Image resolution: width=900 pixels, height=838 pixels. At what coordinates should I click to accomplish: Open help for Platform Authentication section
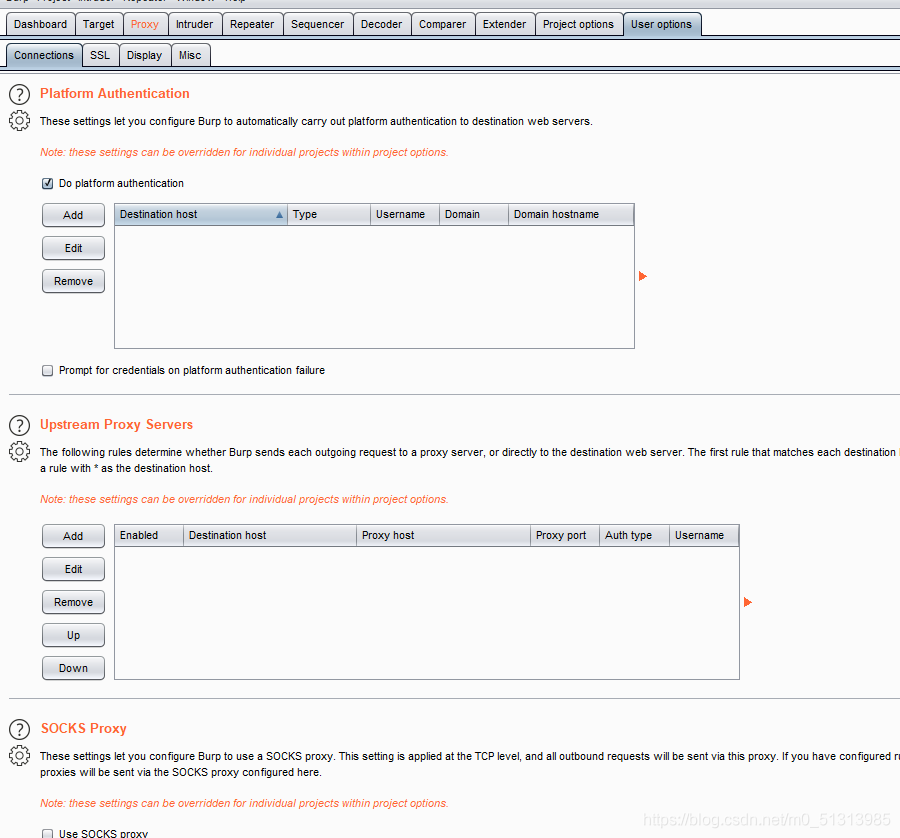(20, 94)
